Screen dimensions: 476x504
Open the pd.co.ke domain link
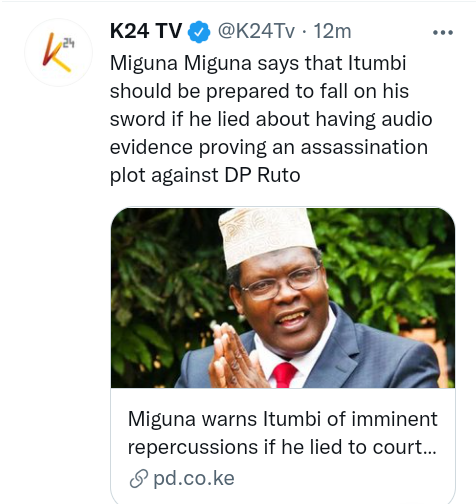click(194, 479)
